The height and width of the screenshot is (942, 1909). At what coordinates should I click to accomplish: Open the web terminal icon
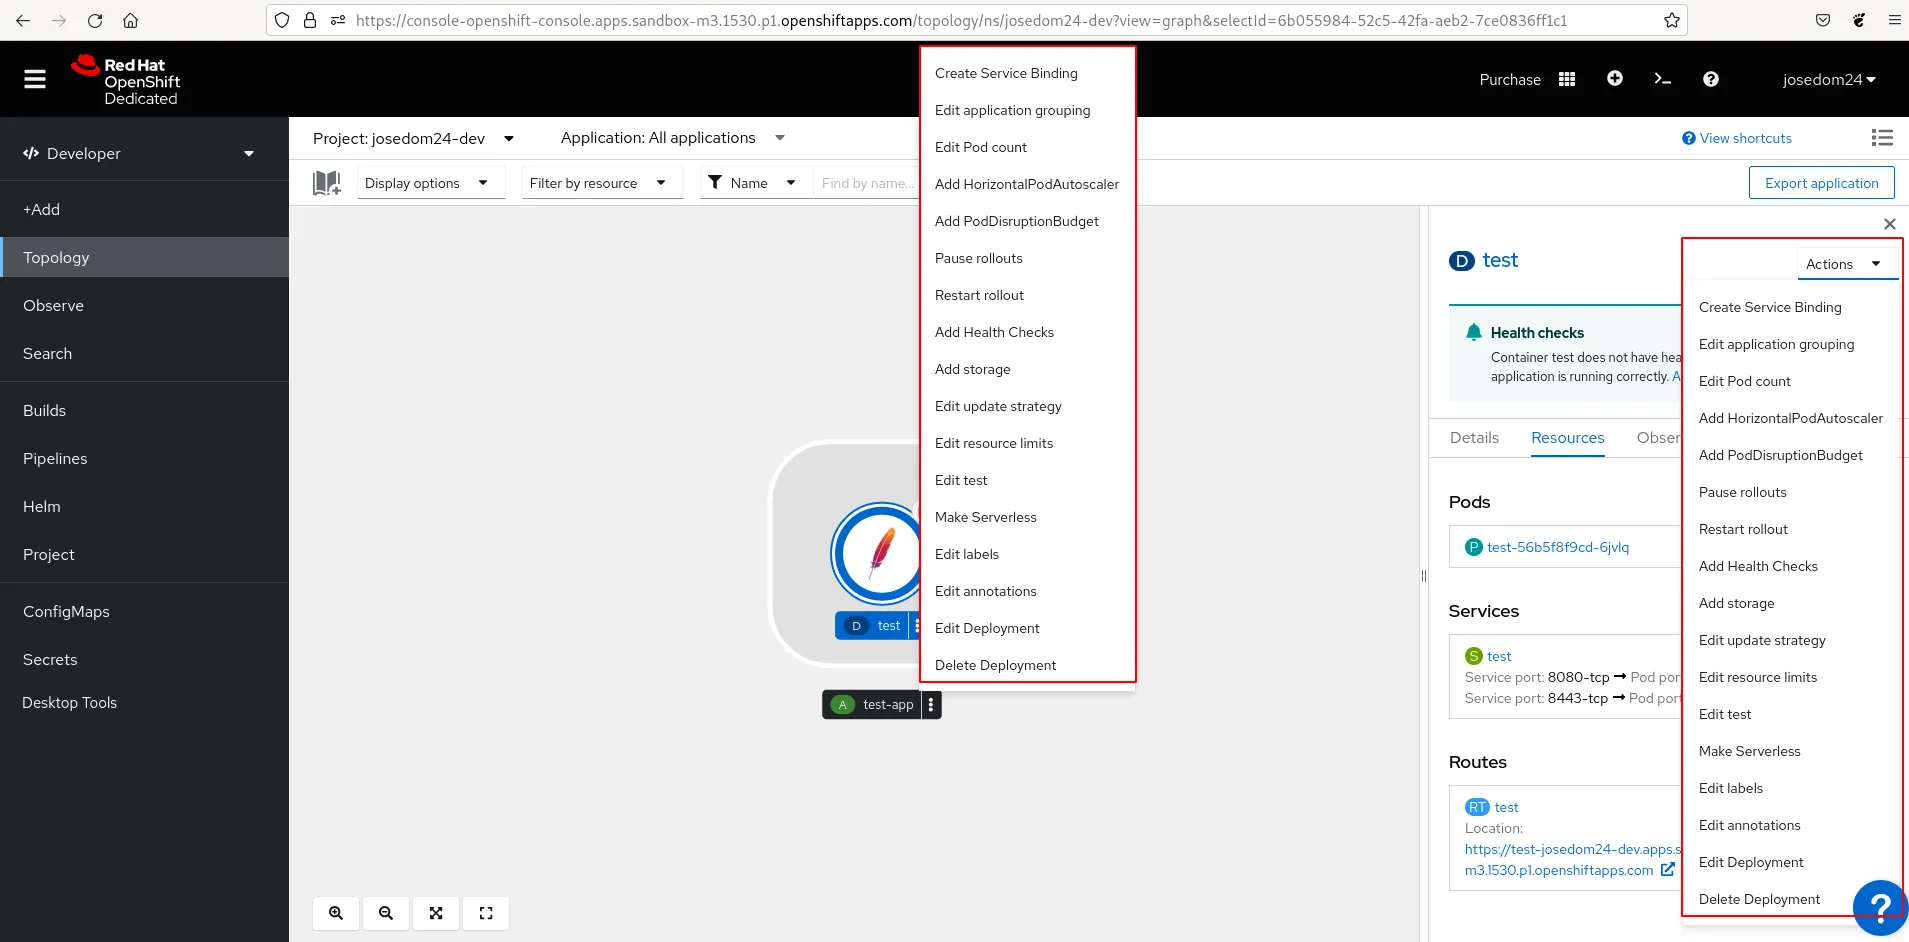[x=1663, y=79]
